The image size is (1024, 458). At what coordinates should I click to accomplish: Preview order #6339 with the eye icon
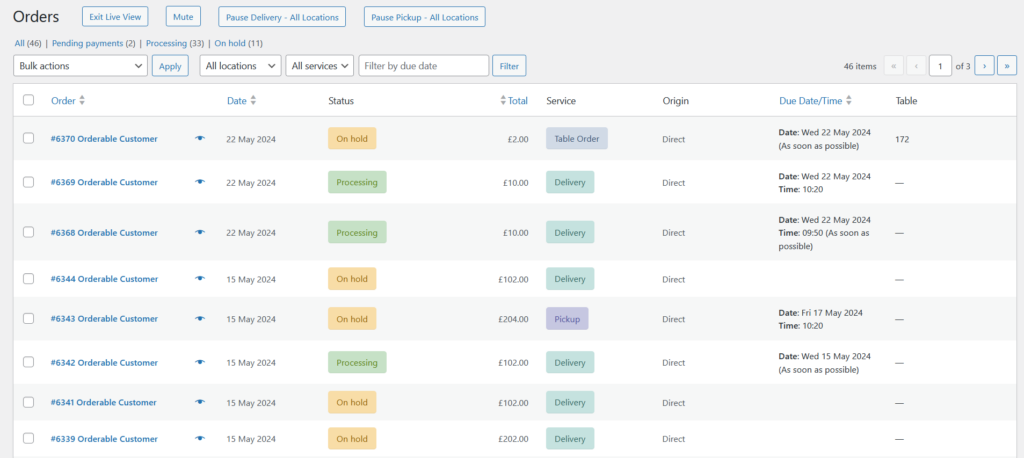coord(200,439)
